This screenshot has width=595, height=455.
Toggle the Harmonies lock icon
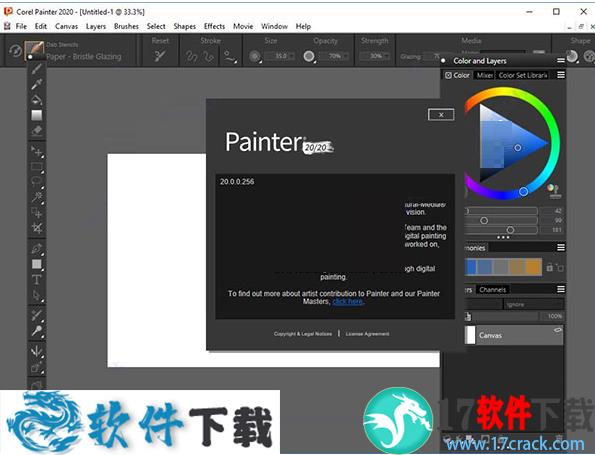point(549,267)
